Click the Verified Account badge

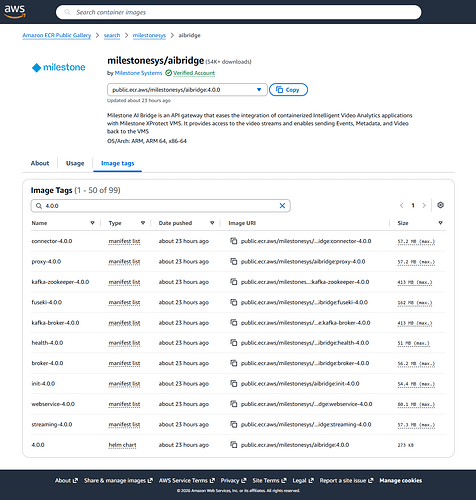point(190,73)
